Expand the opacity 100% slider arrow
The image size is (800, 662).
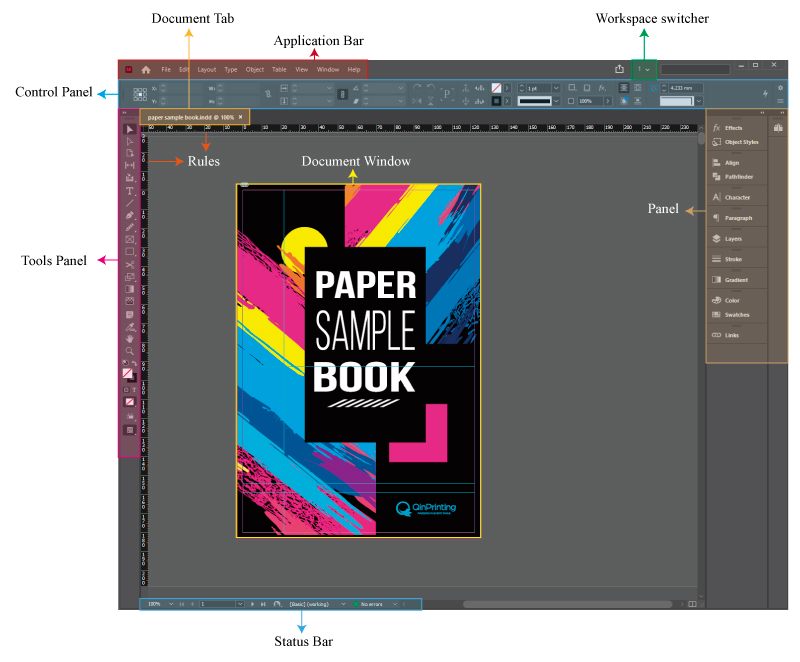tap(608, 101)
